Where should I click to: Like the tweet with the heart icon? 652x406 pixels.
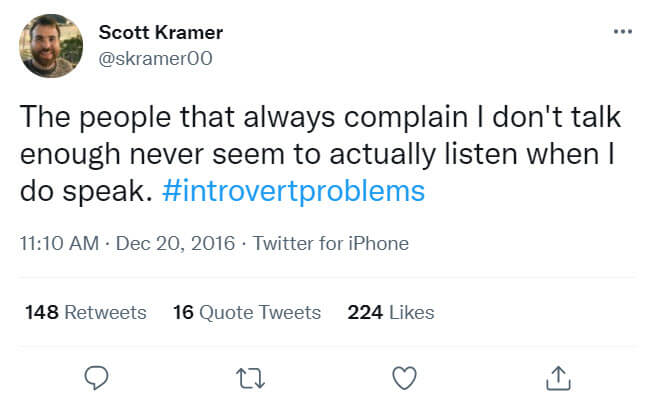404,377
